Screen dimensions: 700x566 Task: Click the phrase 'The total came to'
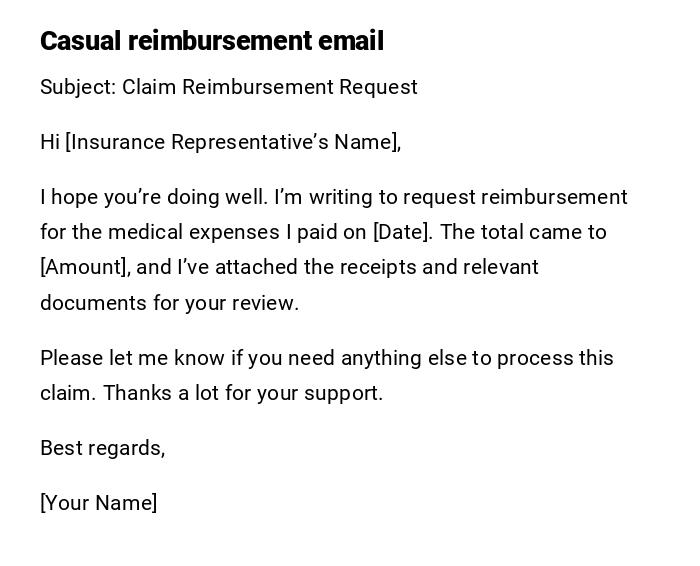tap(523, 232)
